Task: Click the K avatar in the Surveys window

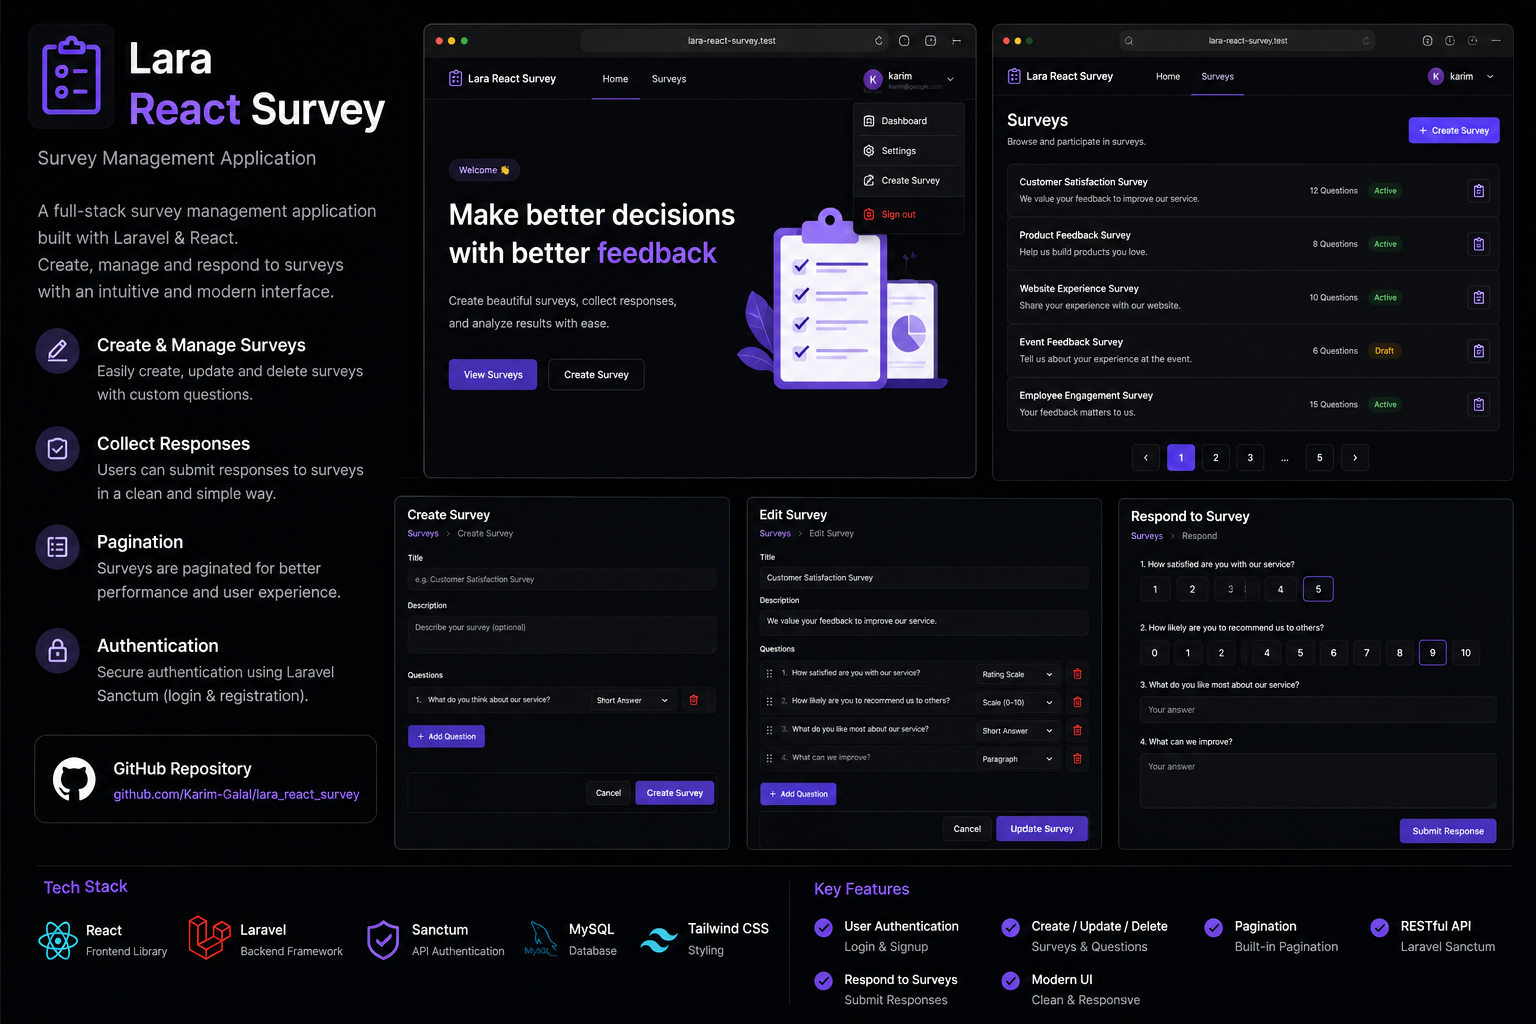Action: point(1436,76)
